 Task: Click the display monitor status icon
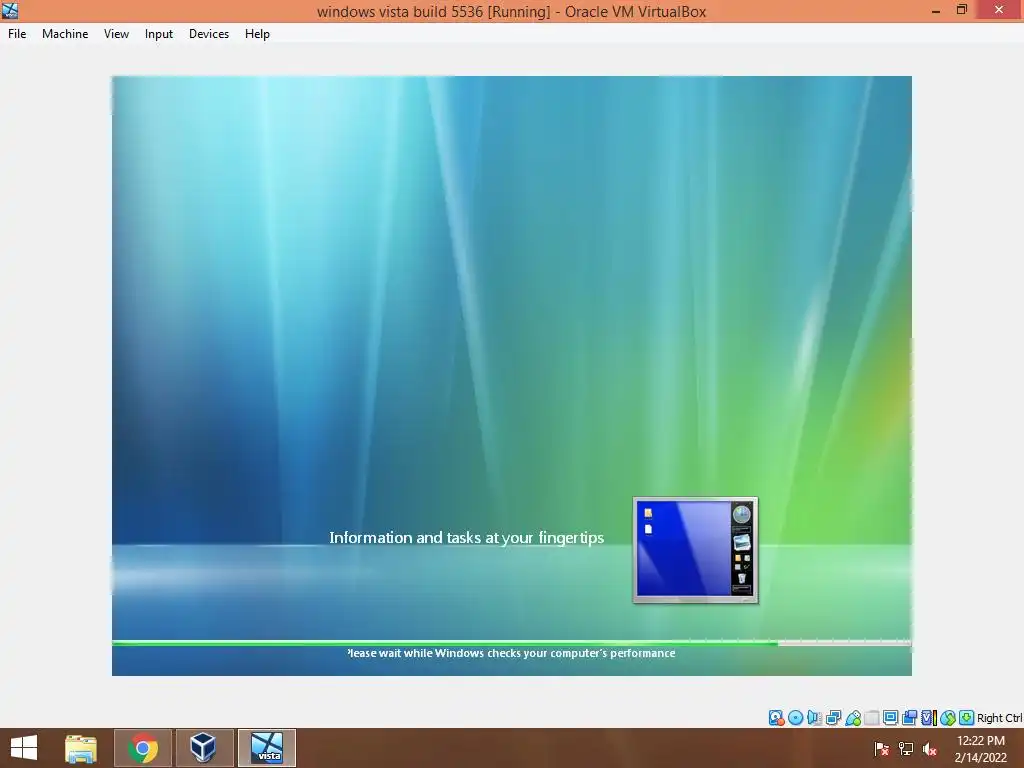coord(890,718)
